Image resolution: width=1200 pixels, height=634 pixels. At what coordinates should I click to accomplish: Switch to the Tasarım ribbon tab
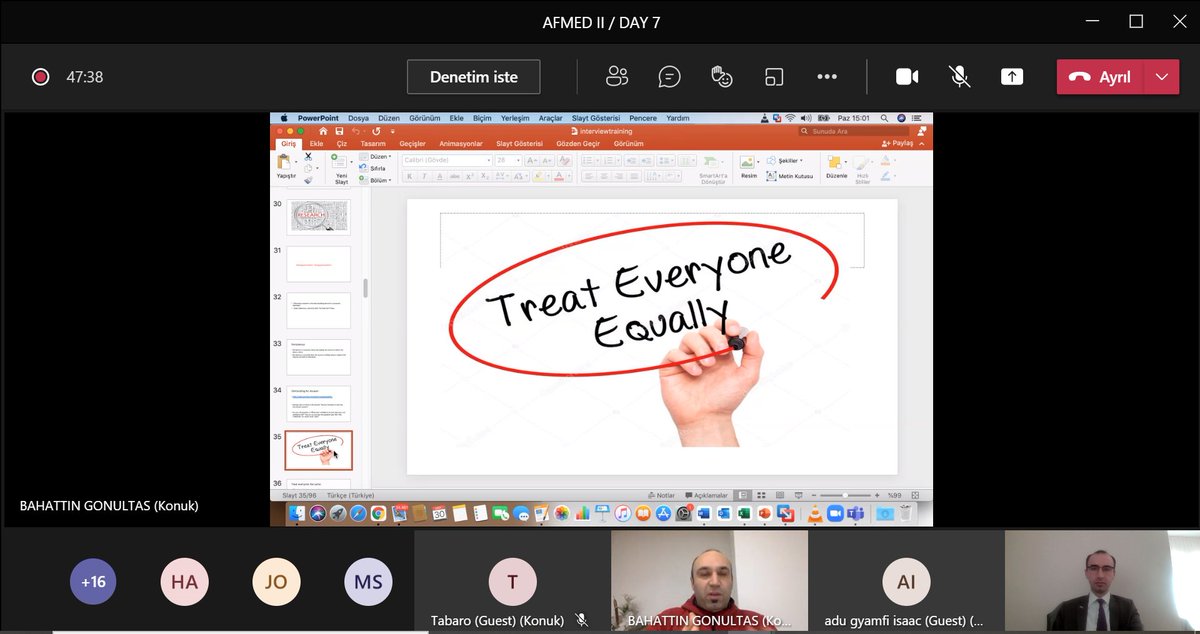tap(373, 144)
